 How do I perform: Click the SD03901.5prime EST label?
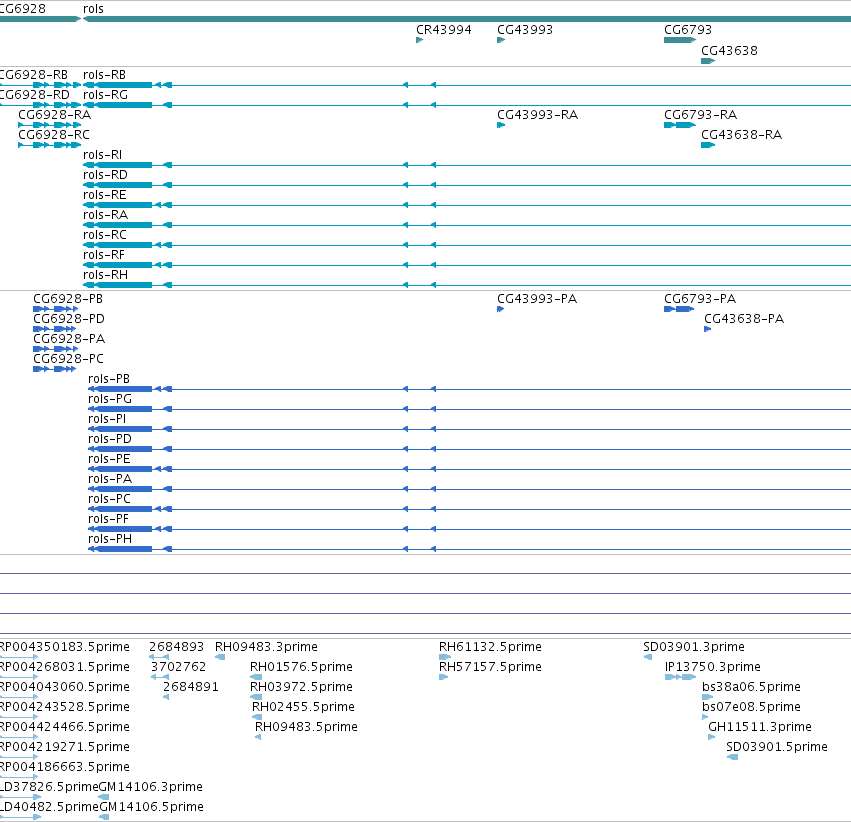777,747
